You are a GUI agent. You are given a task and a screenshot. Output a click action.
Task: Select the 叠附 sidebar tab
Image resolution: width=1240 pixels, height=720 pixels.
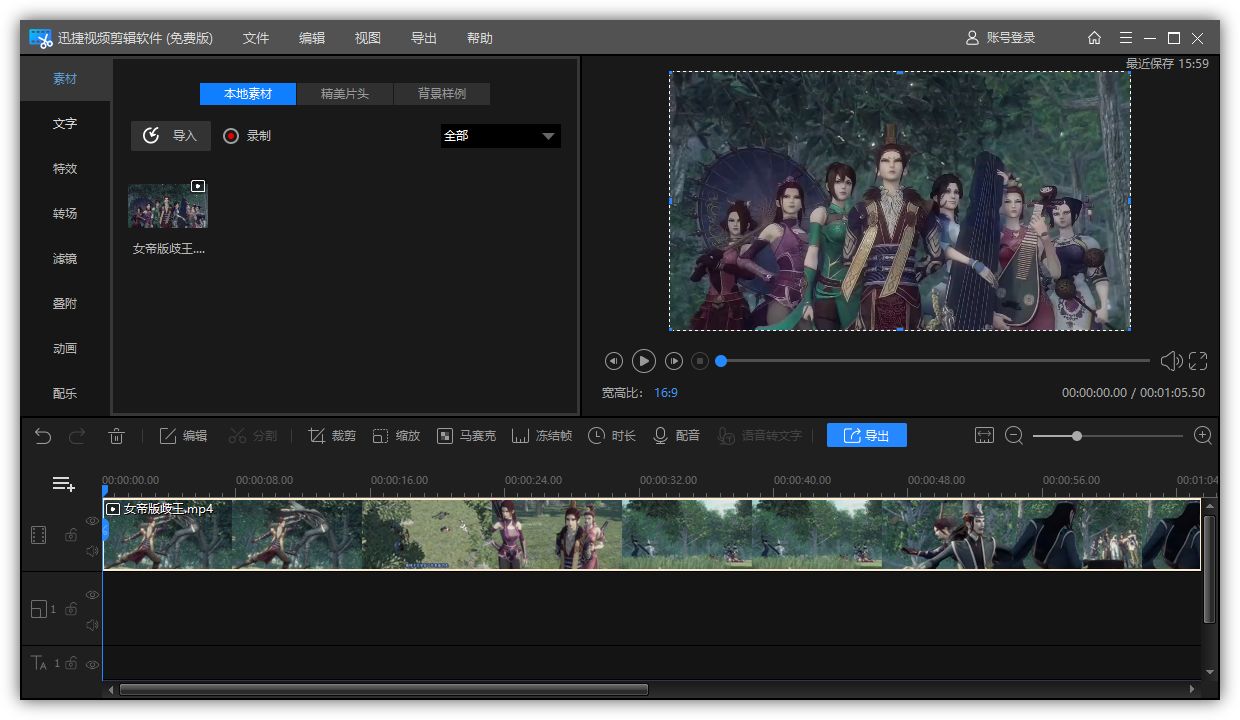[65, 304]
